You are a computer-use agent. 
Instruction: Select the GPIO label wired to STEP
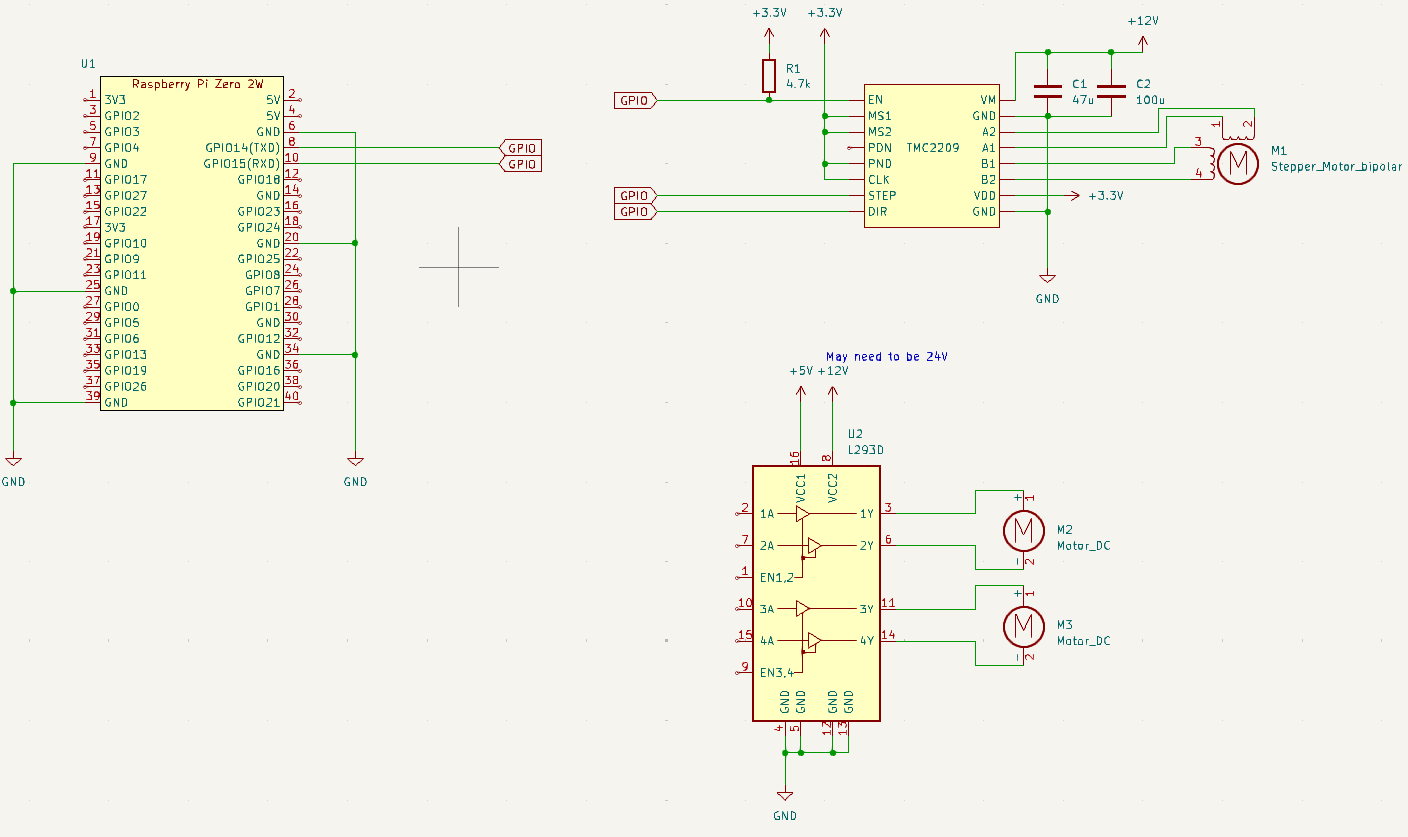(635, 196)
